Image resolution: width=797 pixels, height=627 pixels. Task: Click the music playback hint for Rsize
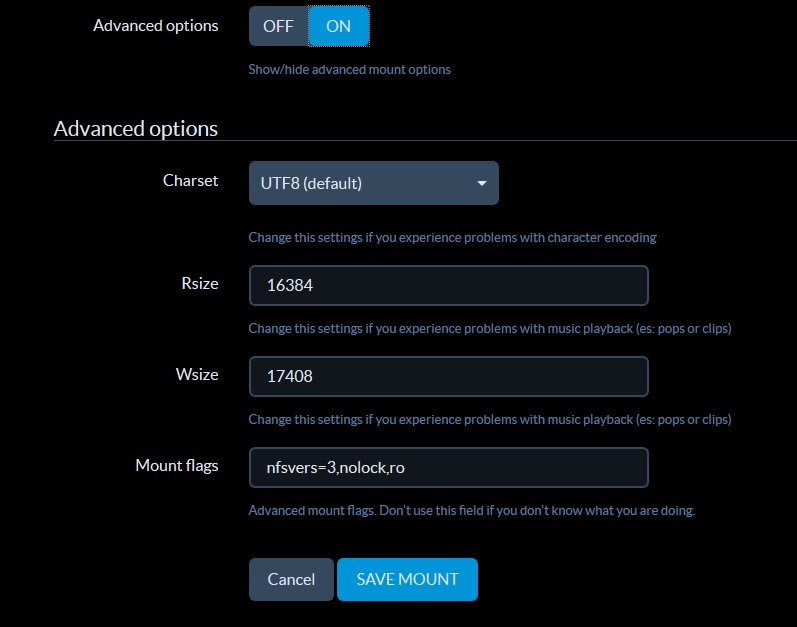[x=490, y=329]
